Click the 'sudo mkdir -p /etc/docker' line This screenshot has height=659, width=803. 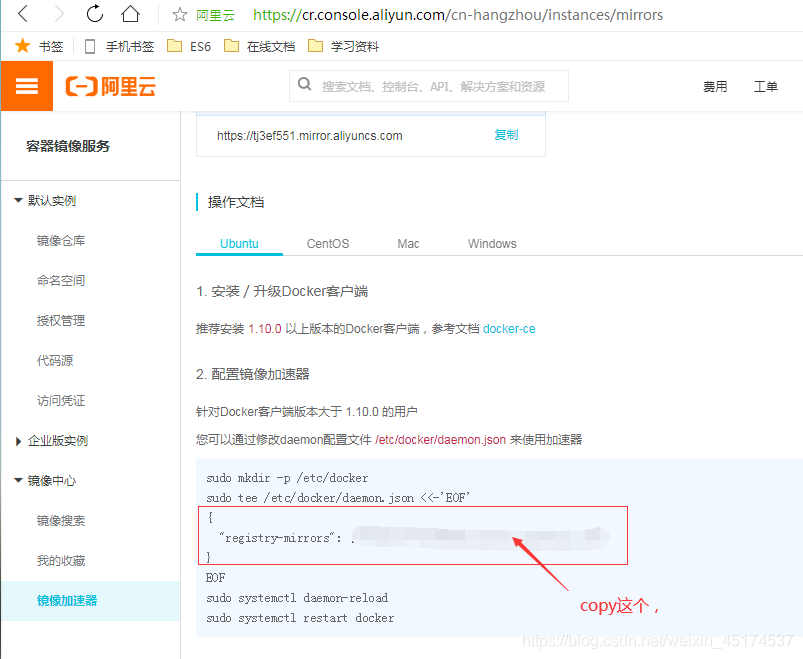pyautogui.click(x=287, y=478)
